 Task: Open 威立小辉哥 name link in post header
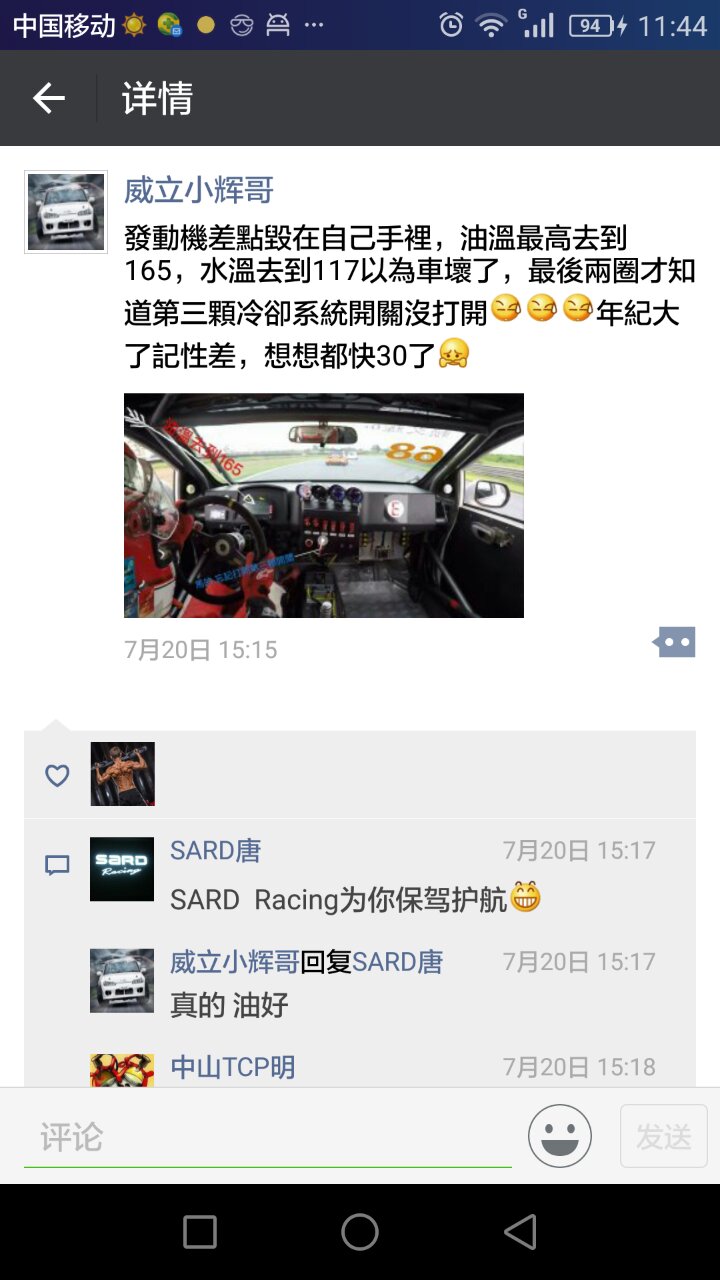click(199, 190)
